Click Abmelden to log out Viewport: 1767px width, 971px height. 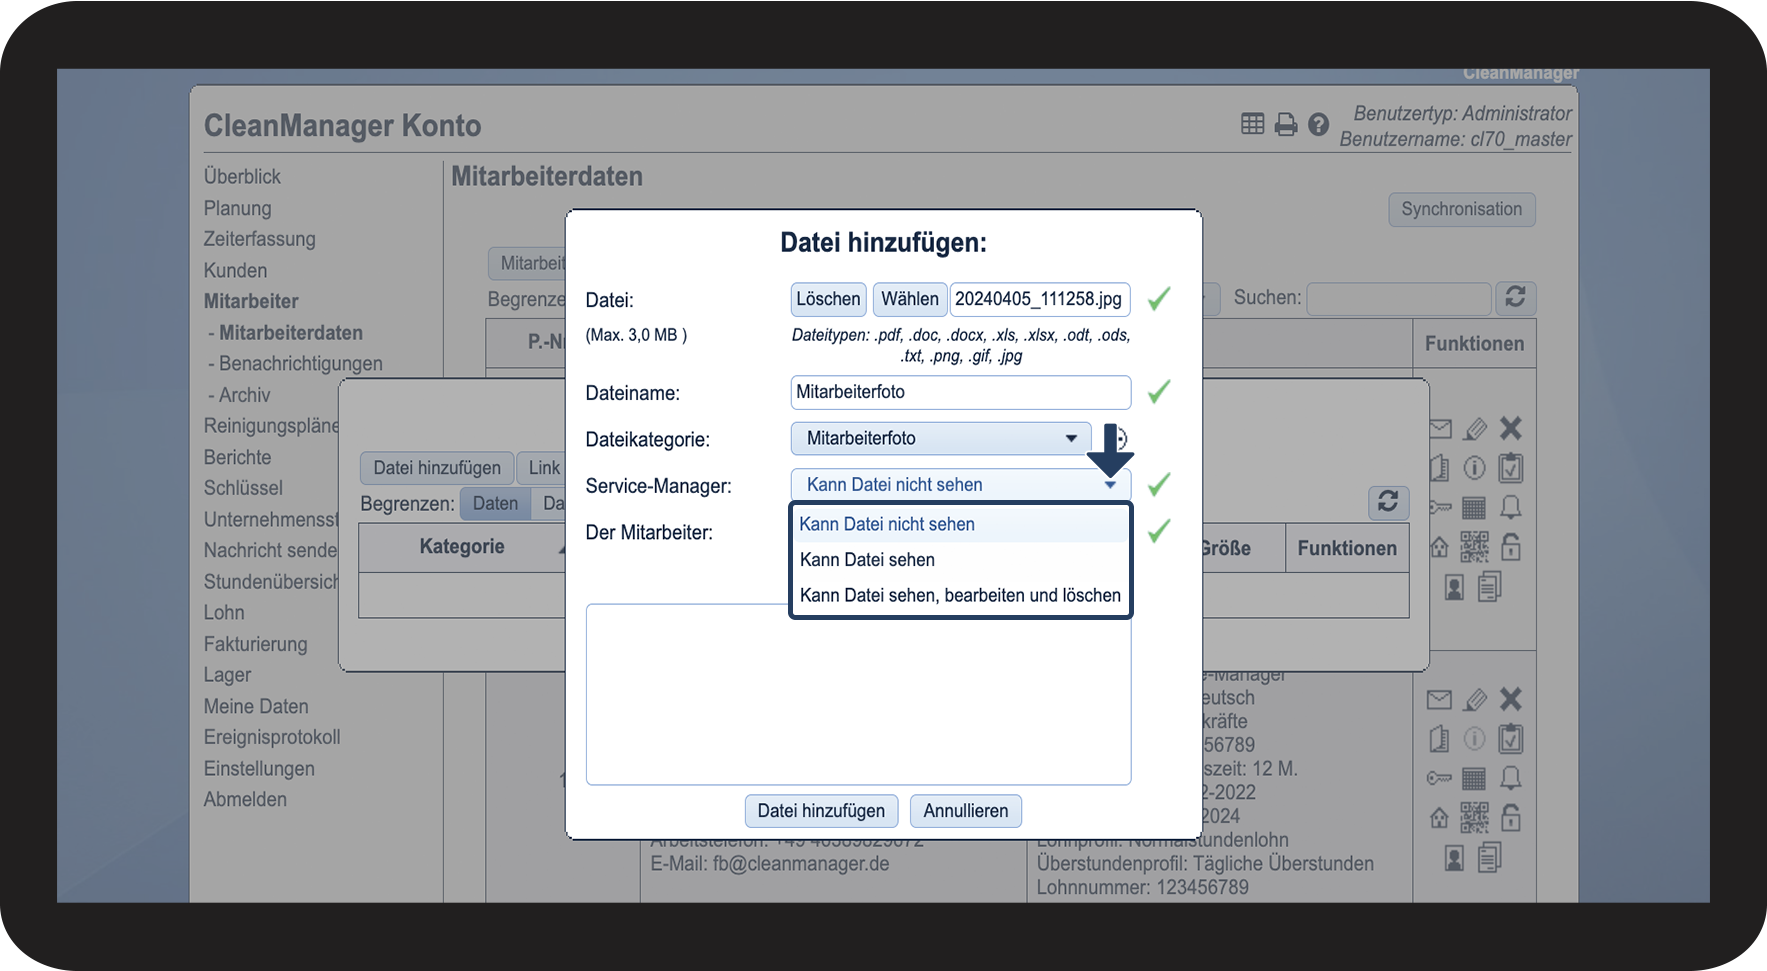click(245, 800)
